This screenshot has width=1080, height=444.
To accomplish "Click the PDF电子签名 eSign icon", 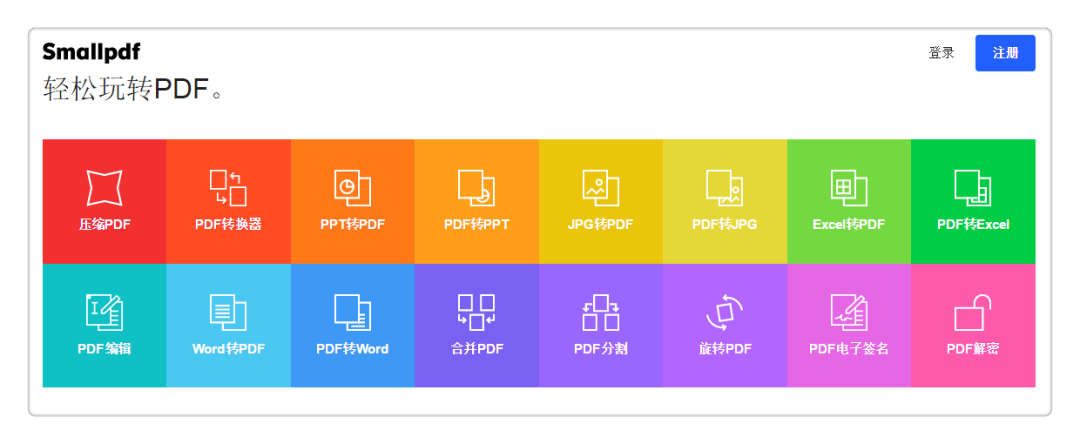I will click(848, 312).
